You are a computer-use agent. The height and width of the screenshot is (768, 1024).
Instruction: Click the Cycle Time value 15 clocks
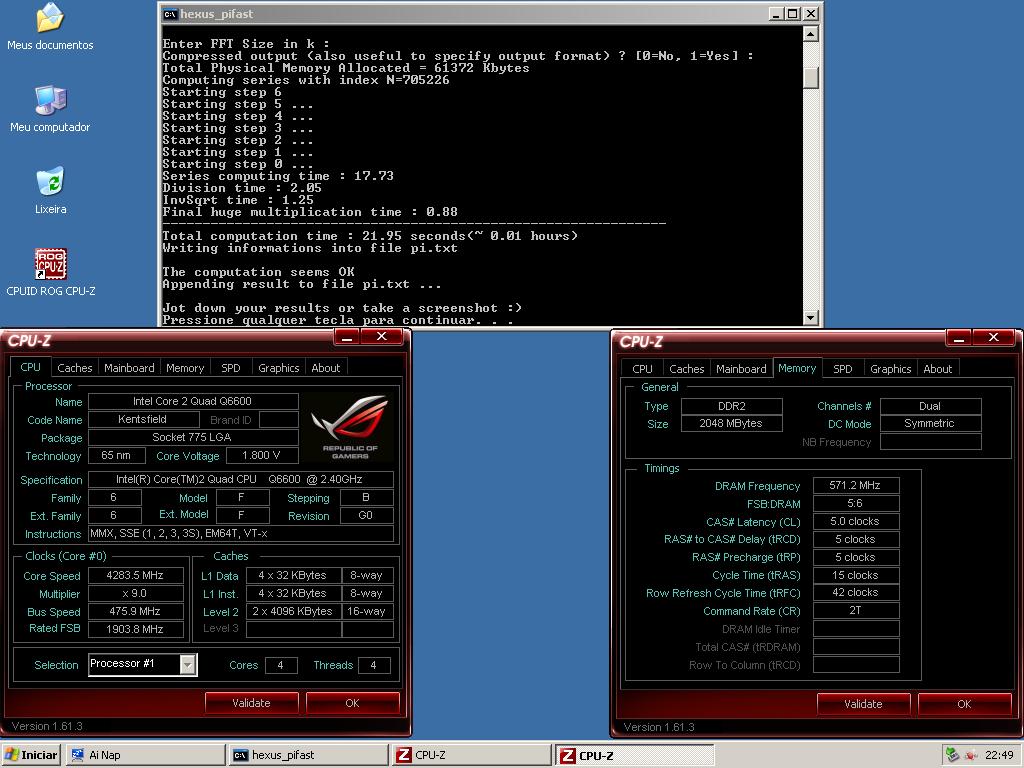click(x=856, y=575)
